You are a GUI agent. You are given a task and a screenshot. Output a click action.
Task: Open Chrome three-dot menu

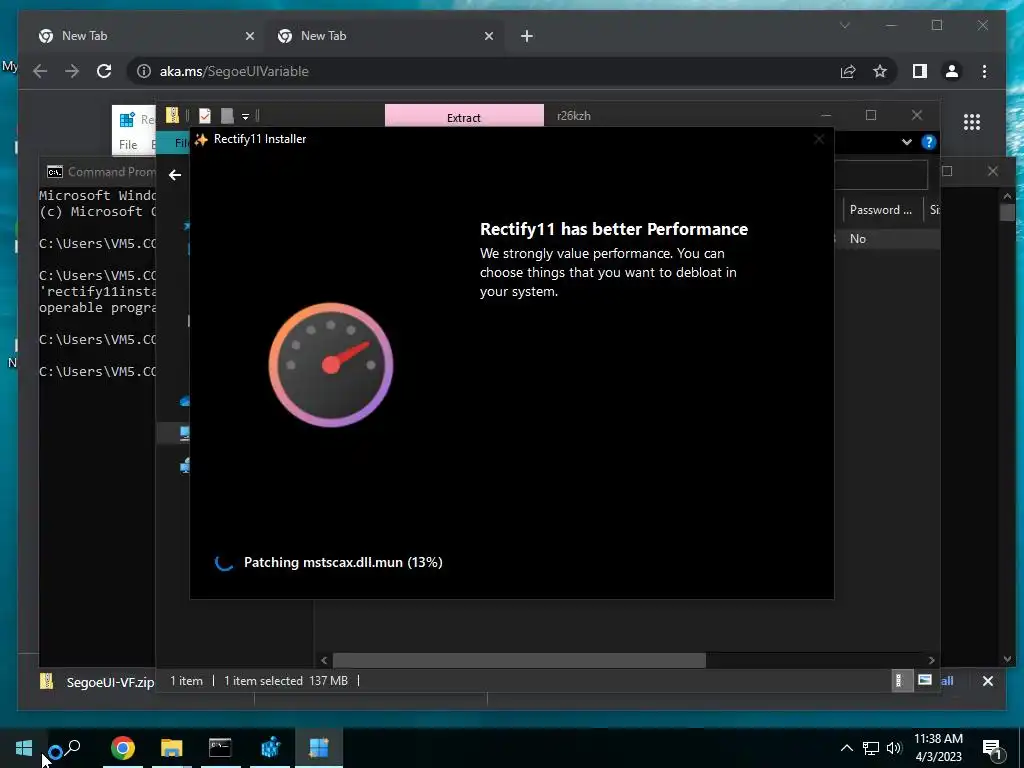point(984,71)
